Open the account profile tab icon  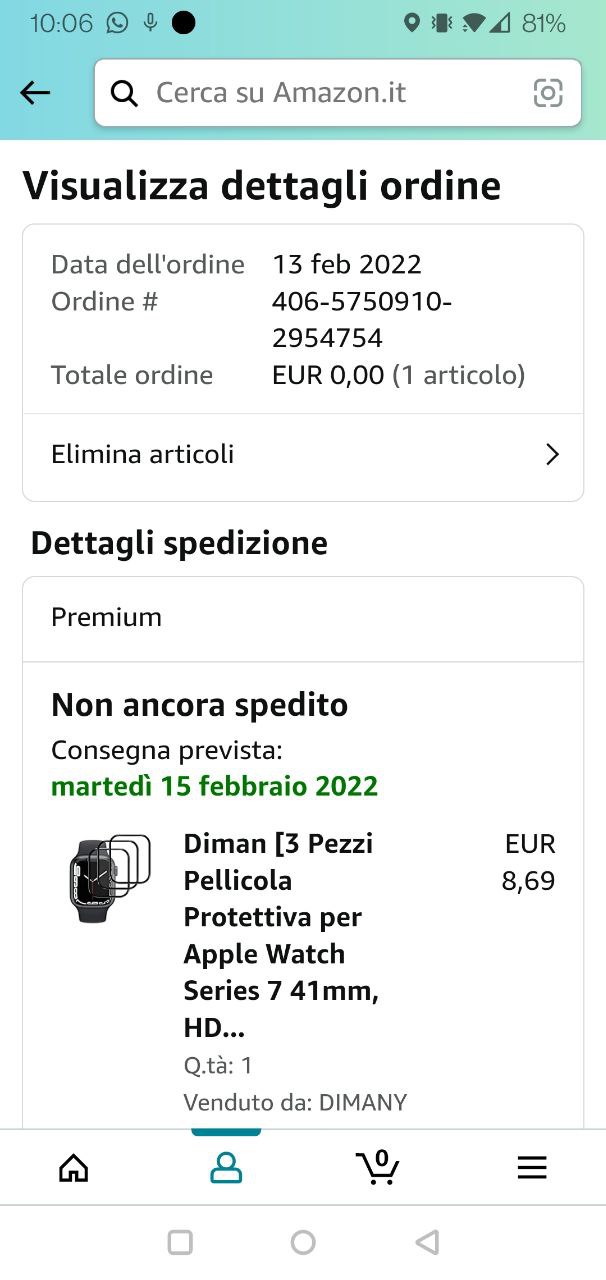pos(226,1167)
